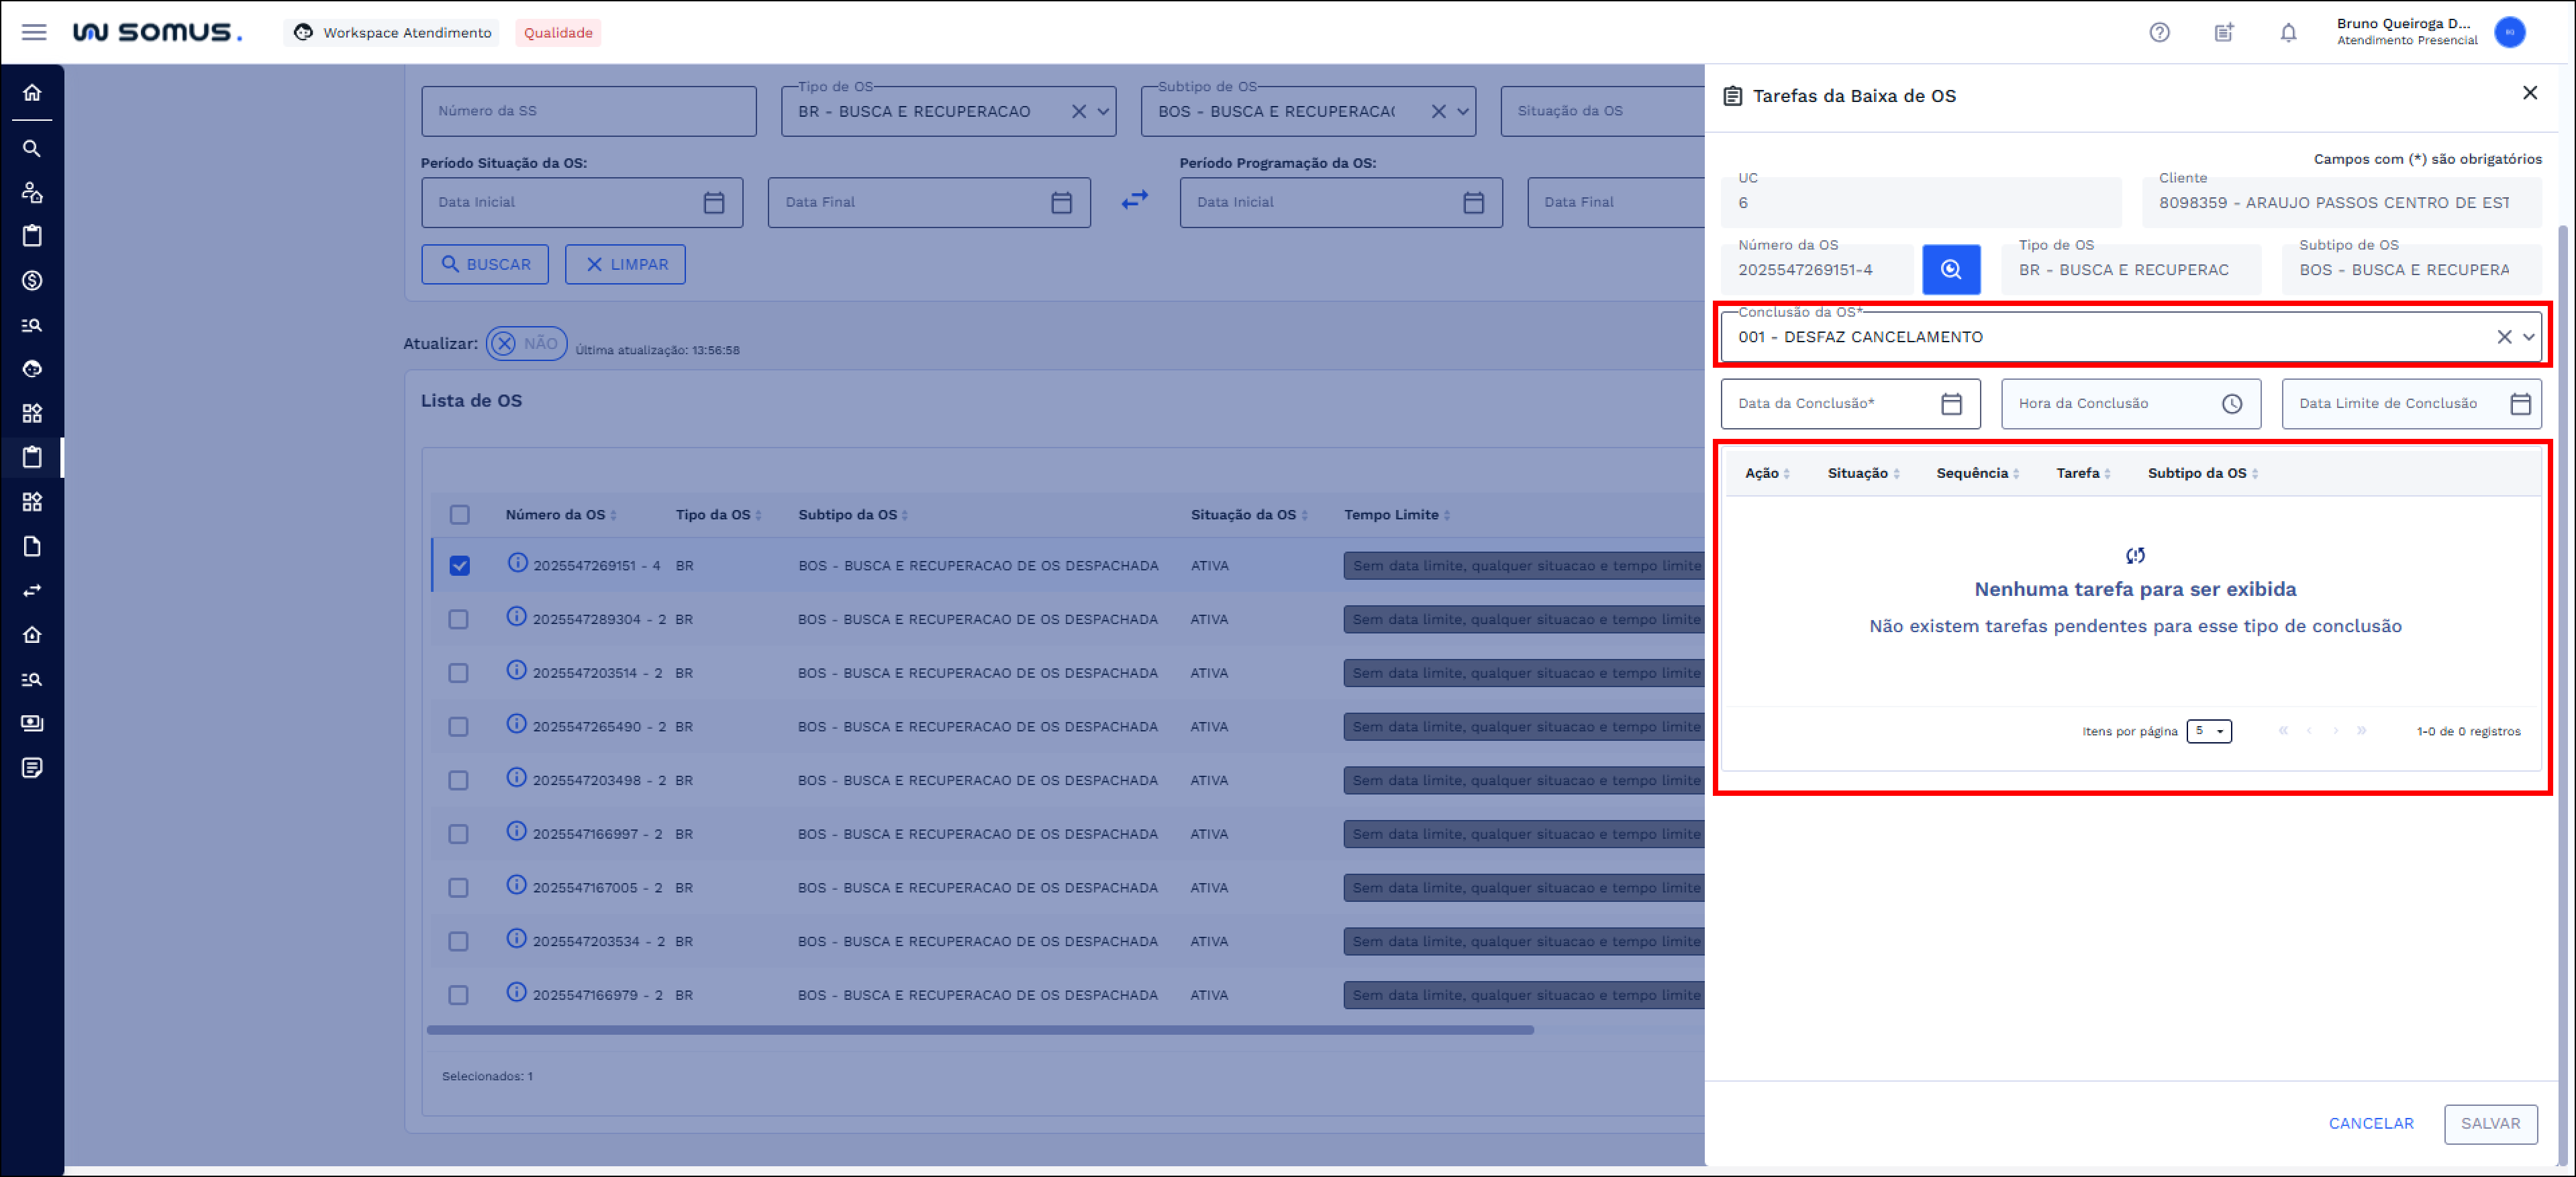This screenshot has height=1177, width=2576.
Task: Open the help question-mark icon
Action: (x=2159, y=32)
